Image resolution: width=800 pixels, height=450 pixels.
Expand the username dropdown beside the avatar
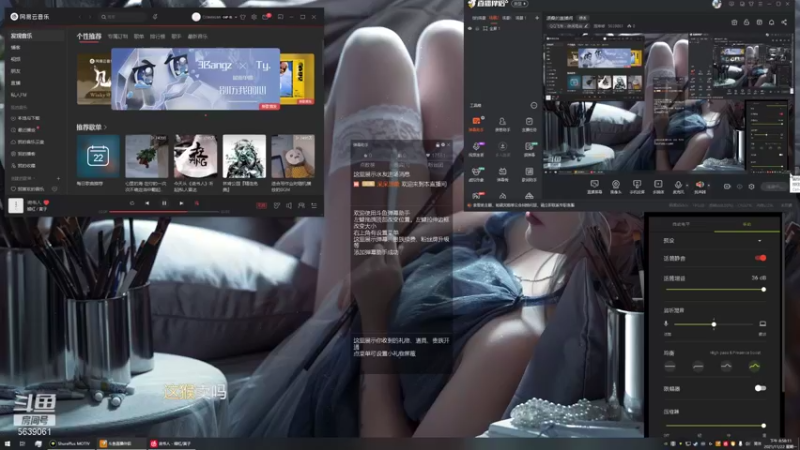click(235, 17)
